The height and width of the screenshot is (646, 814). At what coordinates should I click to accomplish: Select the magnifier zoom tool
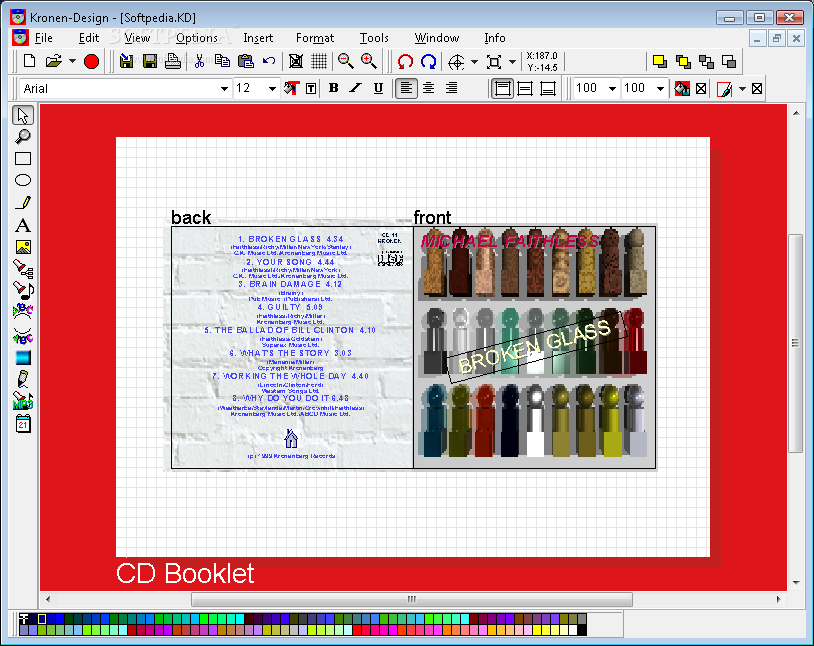pos(23,137)
